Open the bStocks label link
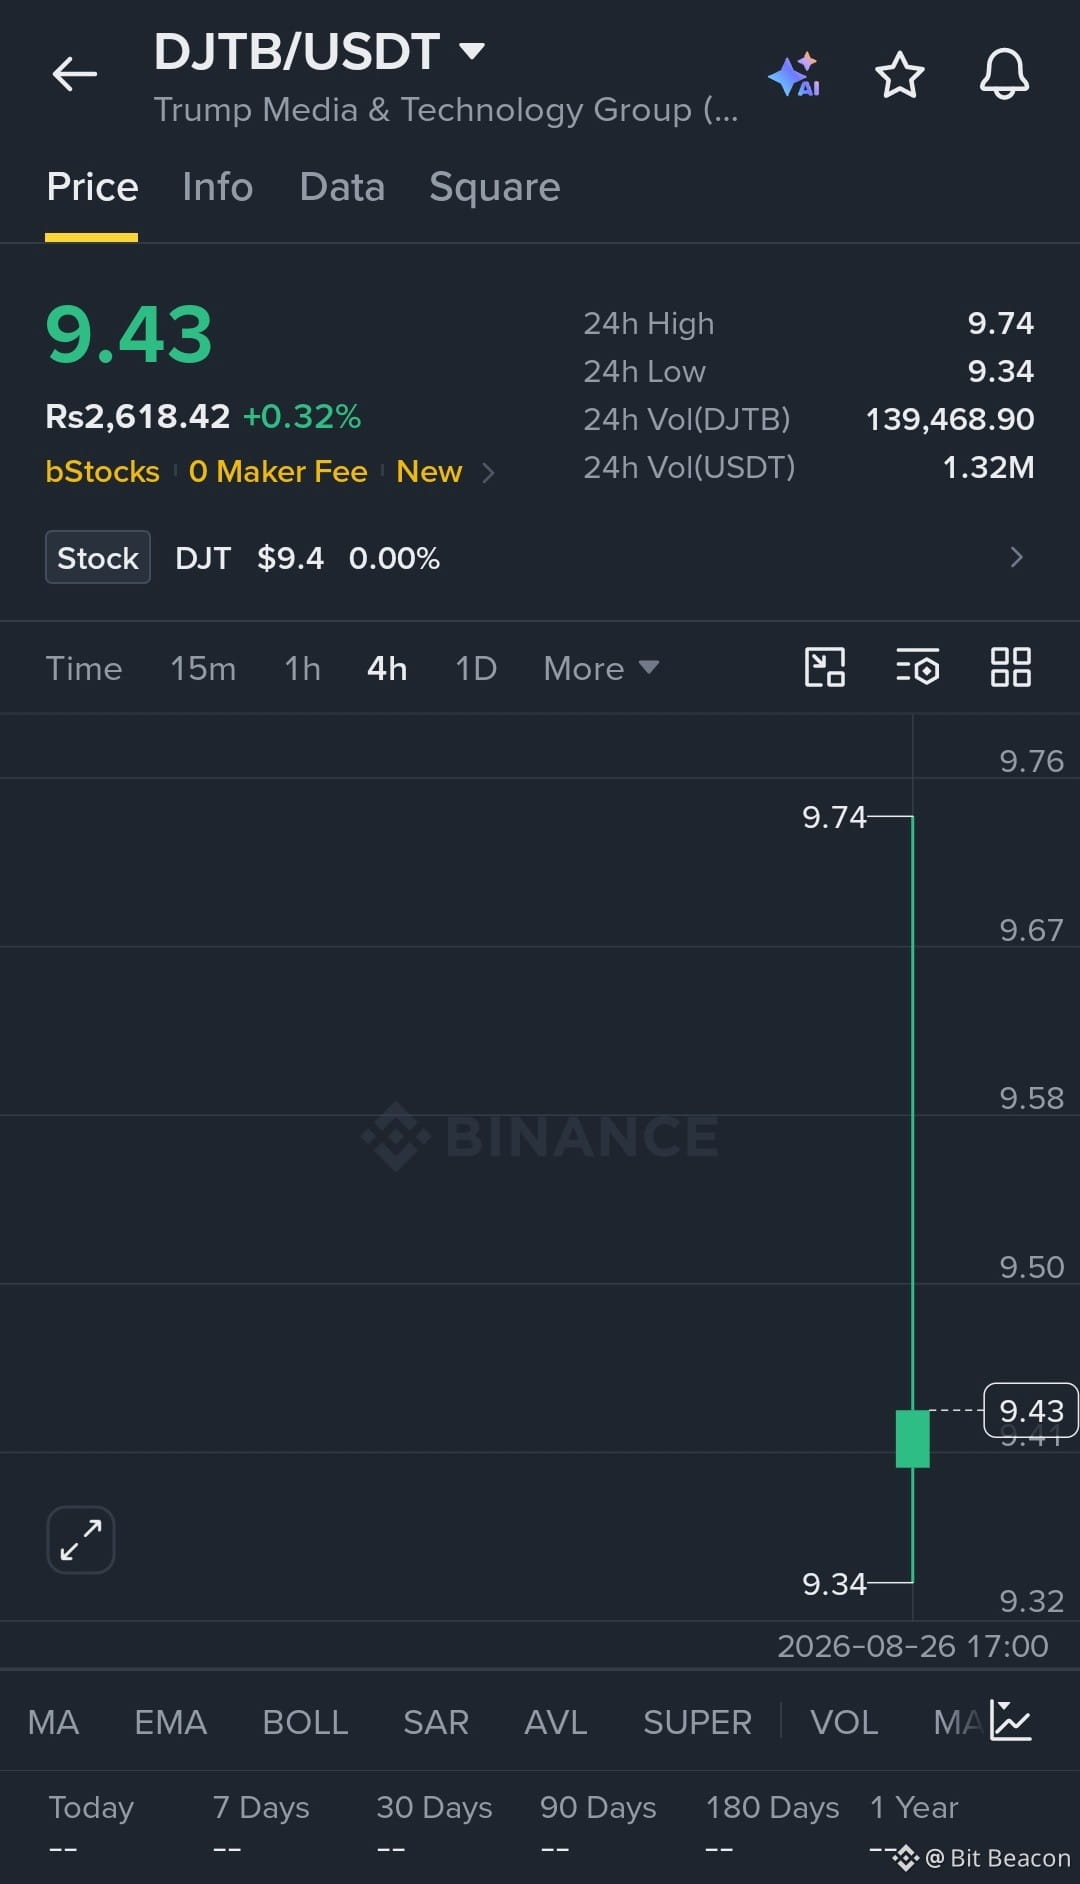Screen dimensions: 1080x1884 [103, 471]
